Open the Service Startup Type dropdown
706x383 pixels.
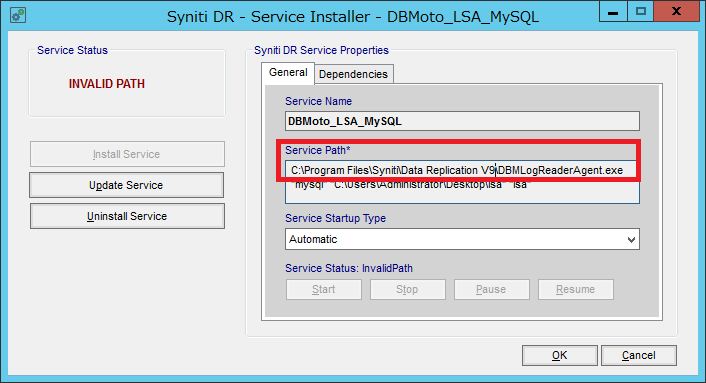point(462,239)
